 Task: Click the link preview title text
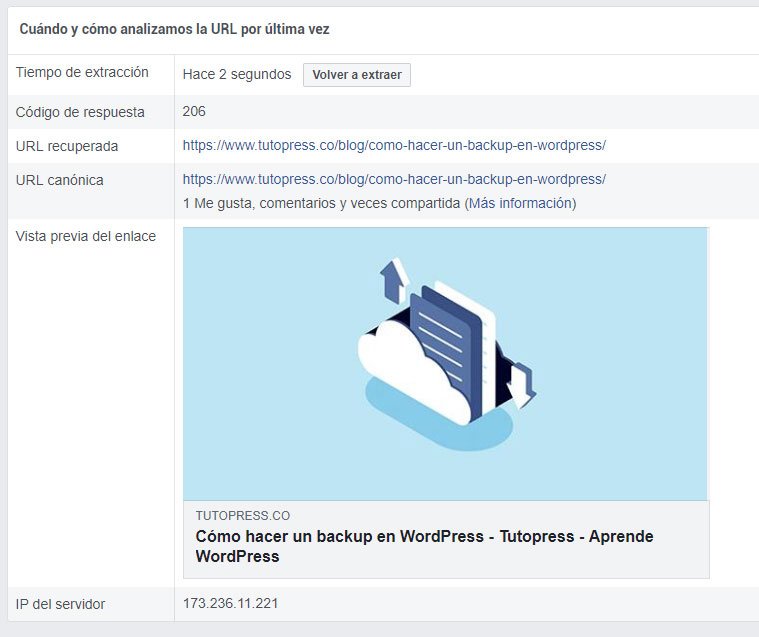tap(425, 546)
